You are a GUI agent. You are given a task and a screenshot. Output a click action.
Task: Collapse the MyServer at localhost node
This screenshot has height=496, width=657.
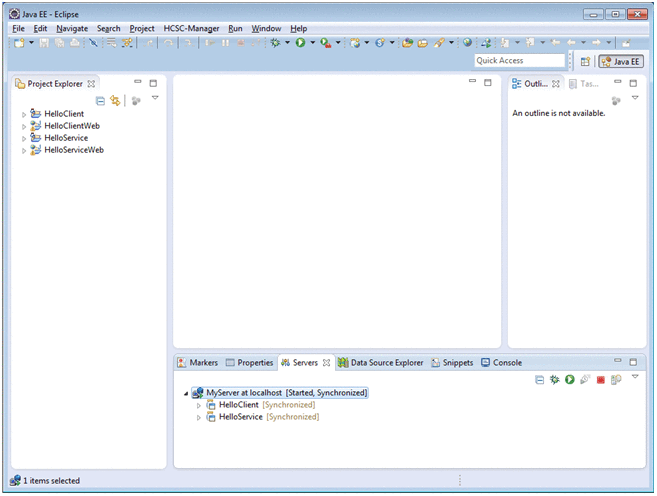pyautogui.click(x=186, y=394)
